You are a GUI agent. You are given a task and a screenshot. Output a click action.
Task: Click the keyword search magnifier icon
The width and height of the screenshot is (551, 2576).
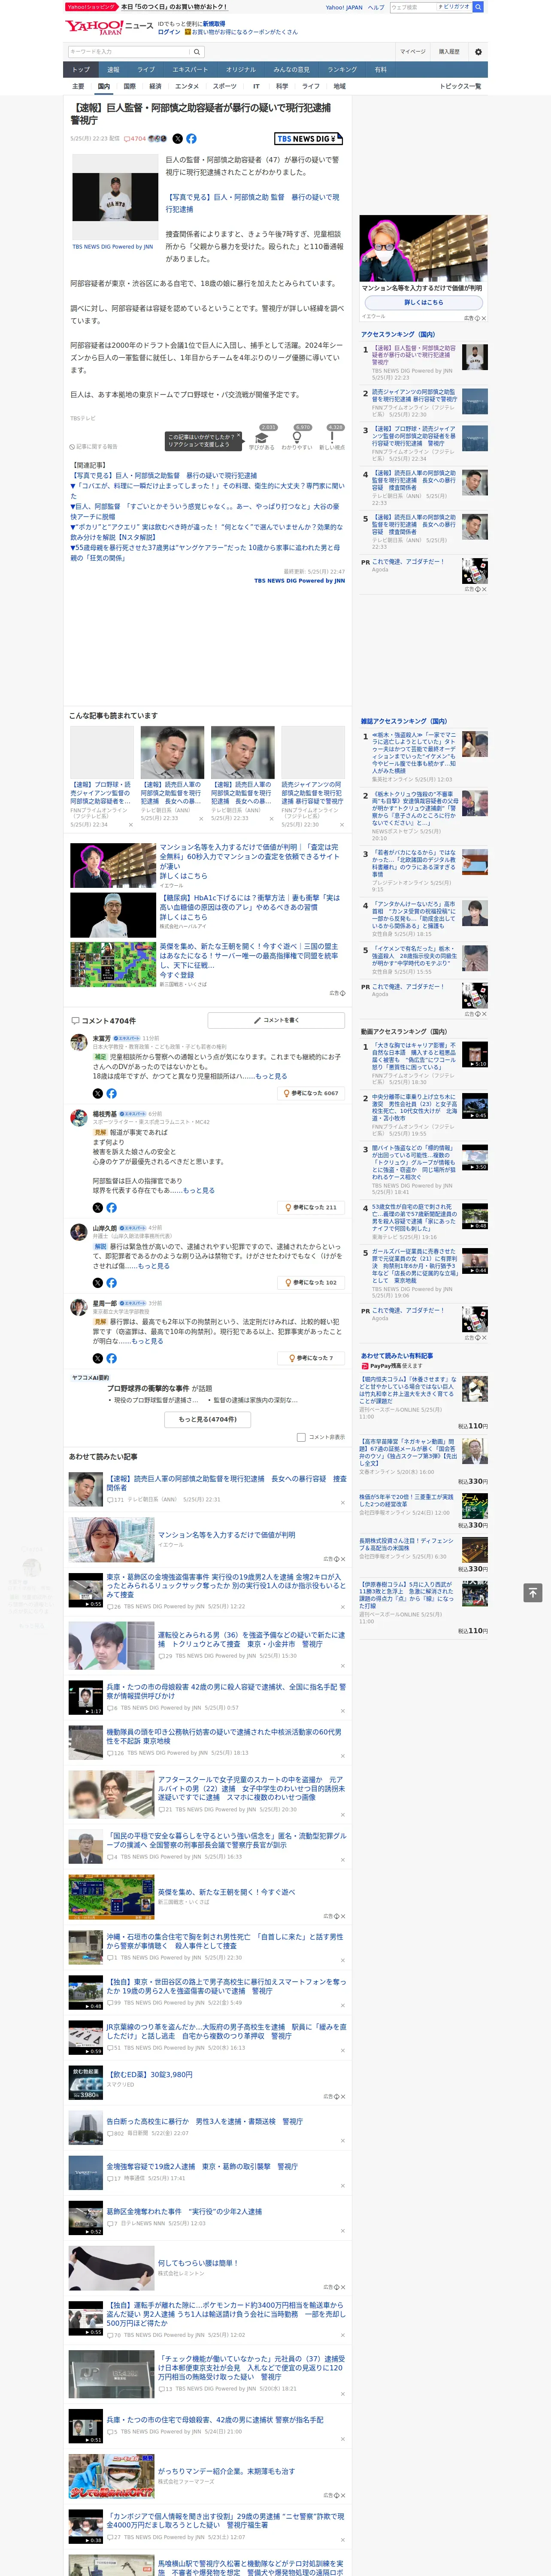pyautogui.click(x=197, y=52)
